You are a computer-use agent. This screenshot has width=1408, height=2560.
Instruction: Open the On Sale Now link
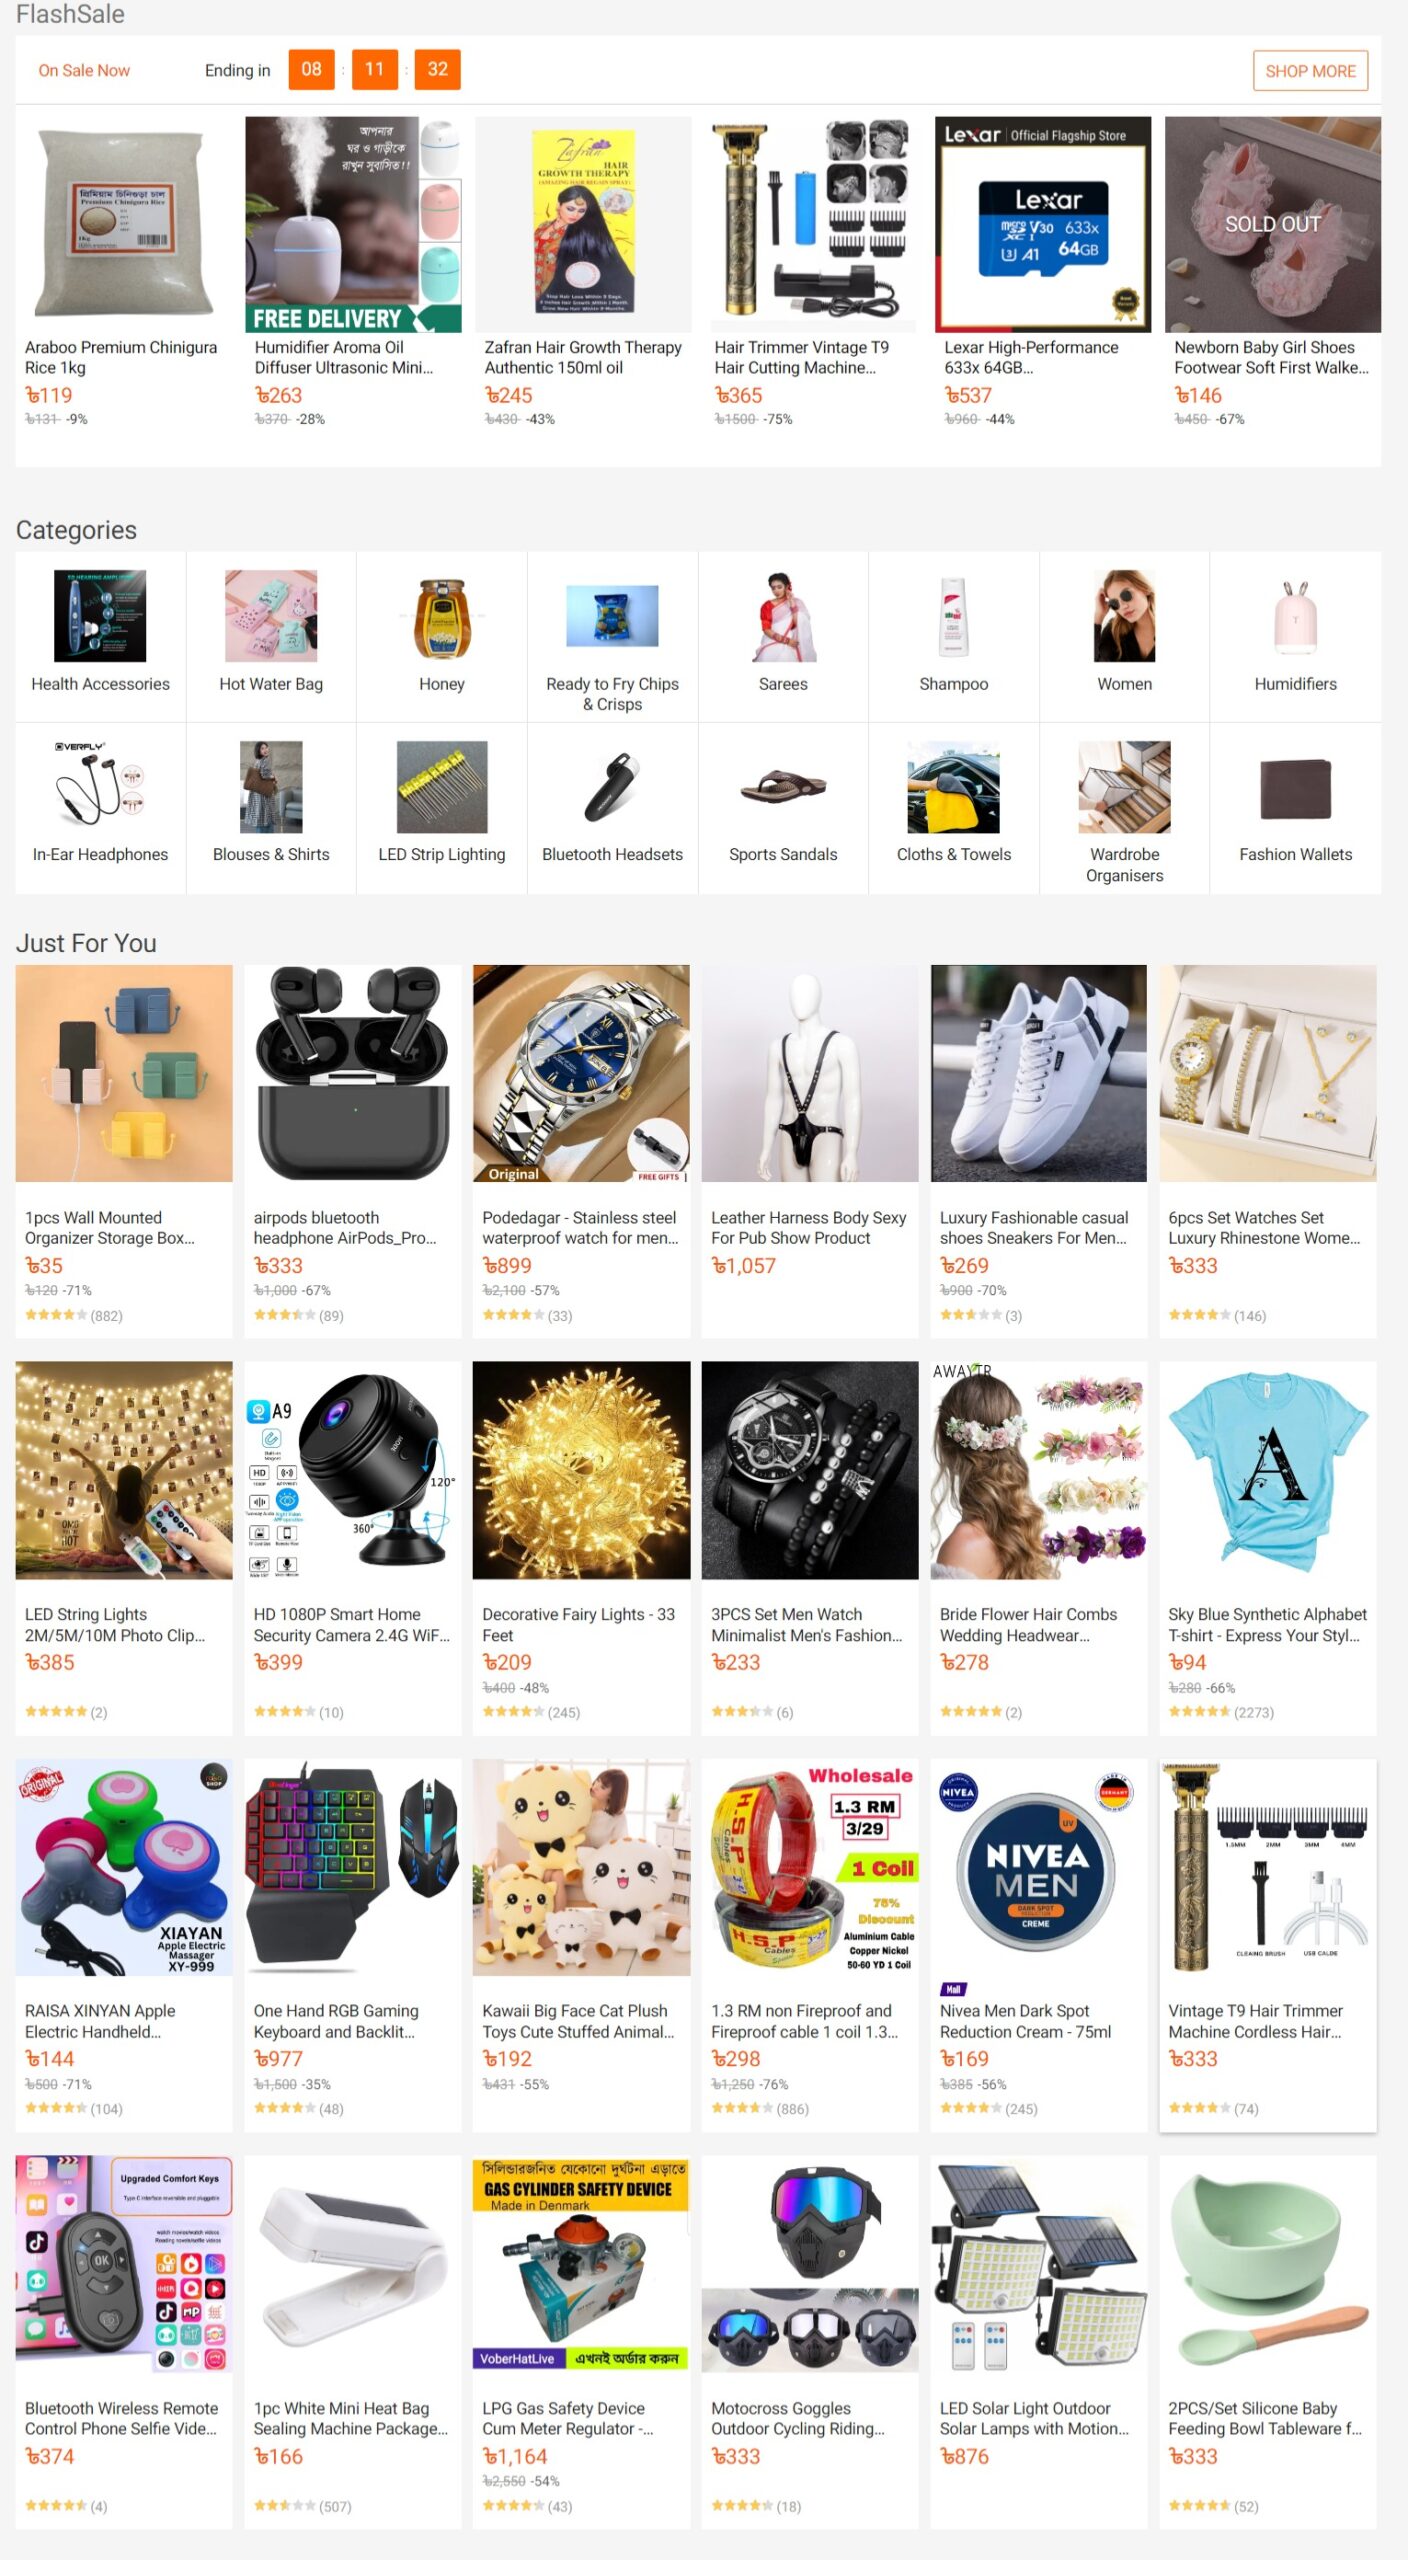pyautogui.click(x=84, y=70)
